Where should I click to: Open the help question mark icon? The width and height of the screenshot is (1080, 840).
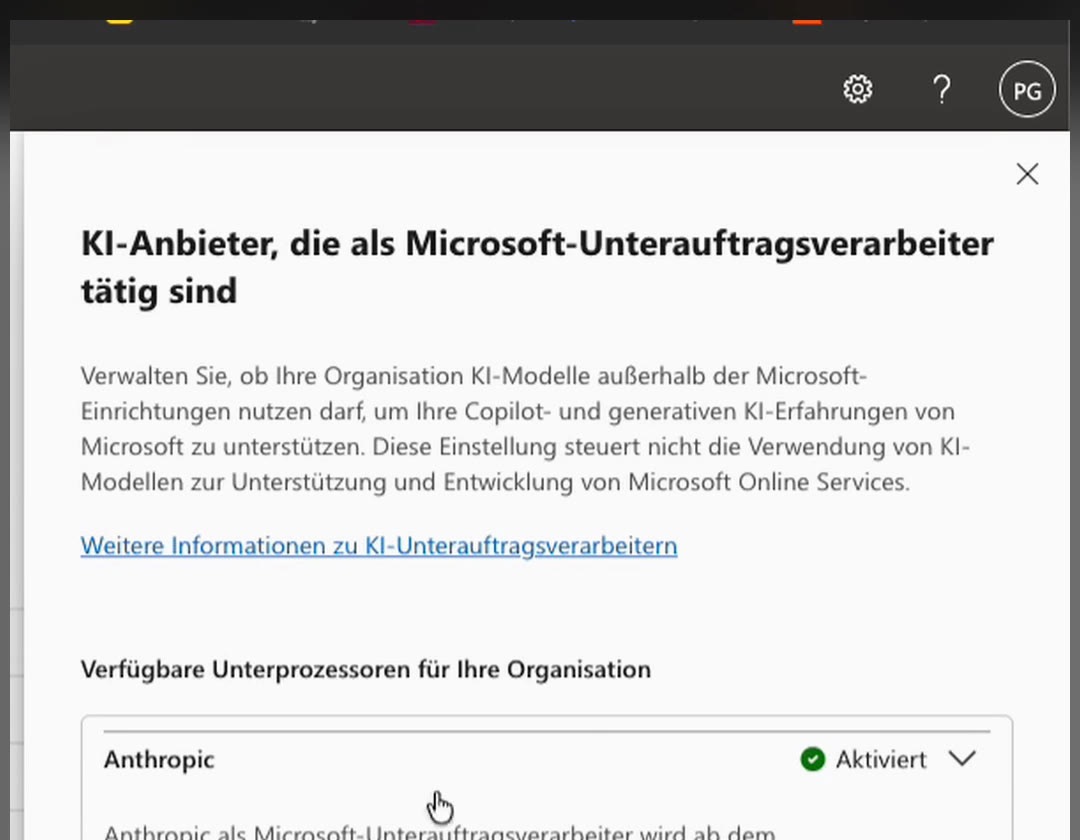coord(942,90)
